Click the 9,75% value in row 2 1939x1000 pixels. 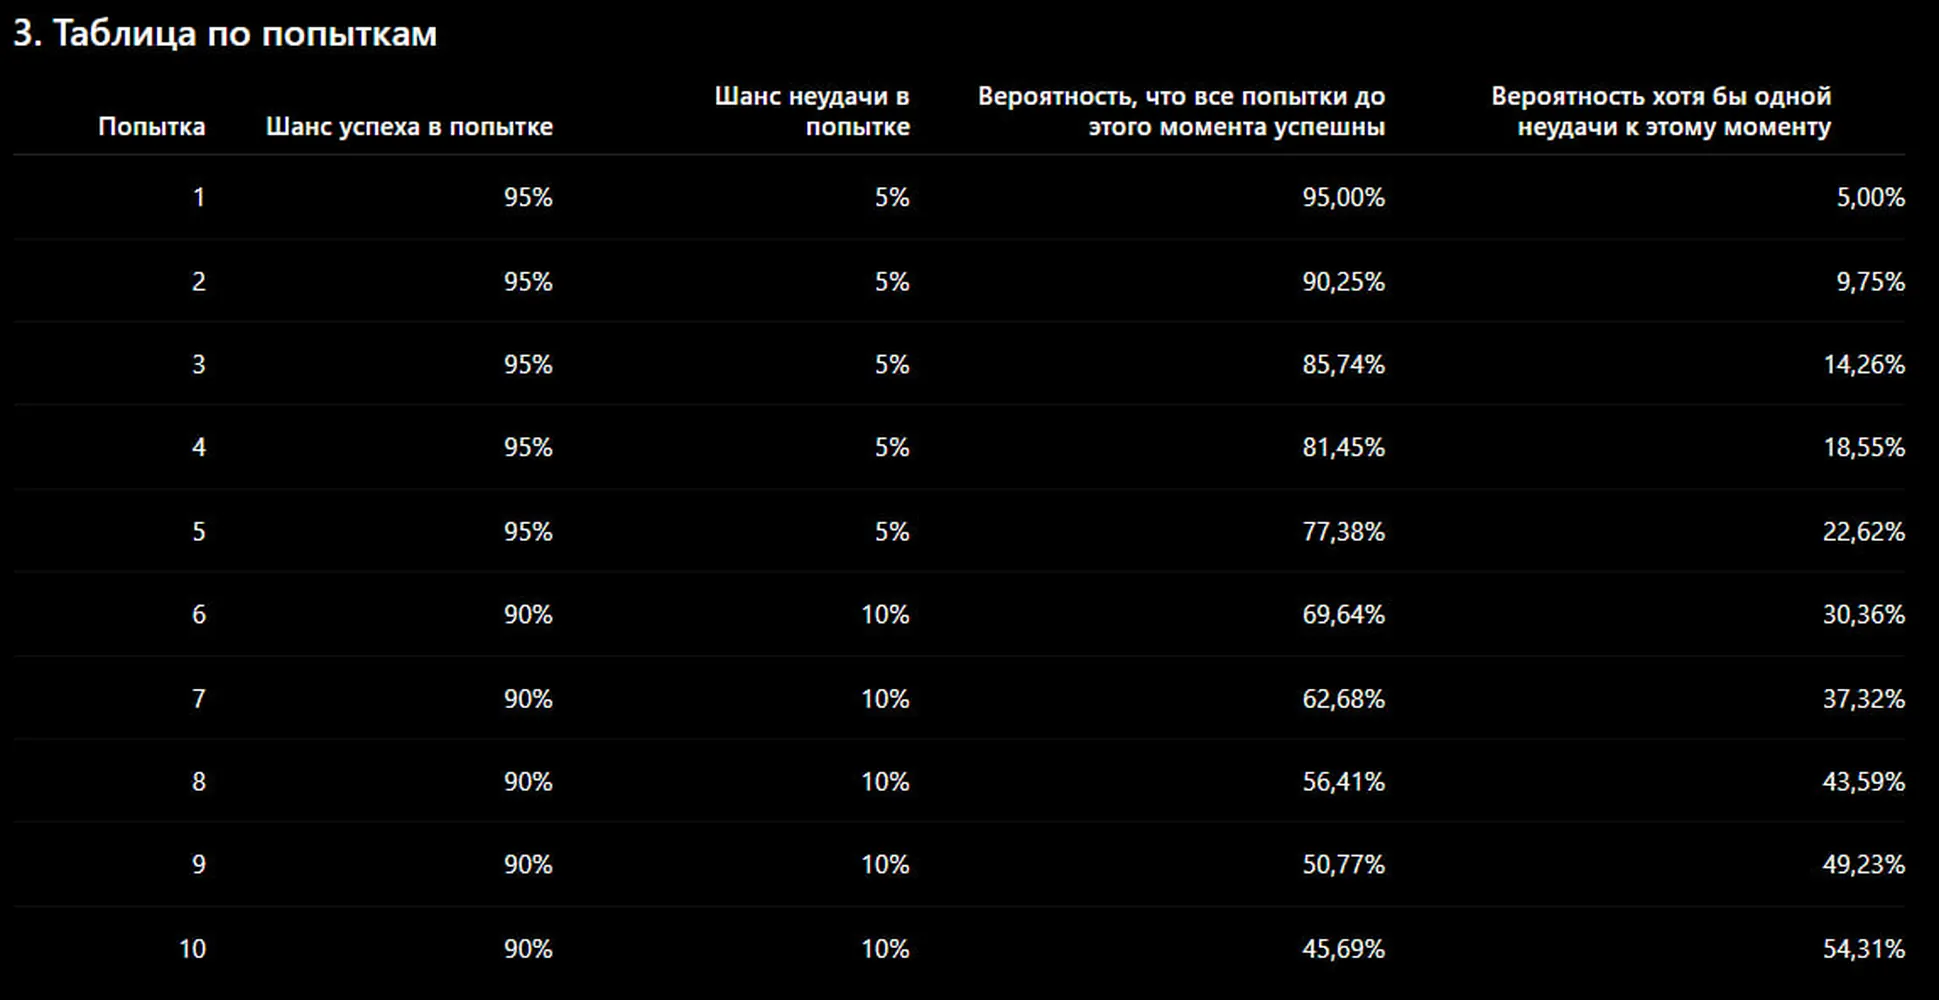(1870, 282)
